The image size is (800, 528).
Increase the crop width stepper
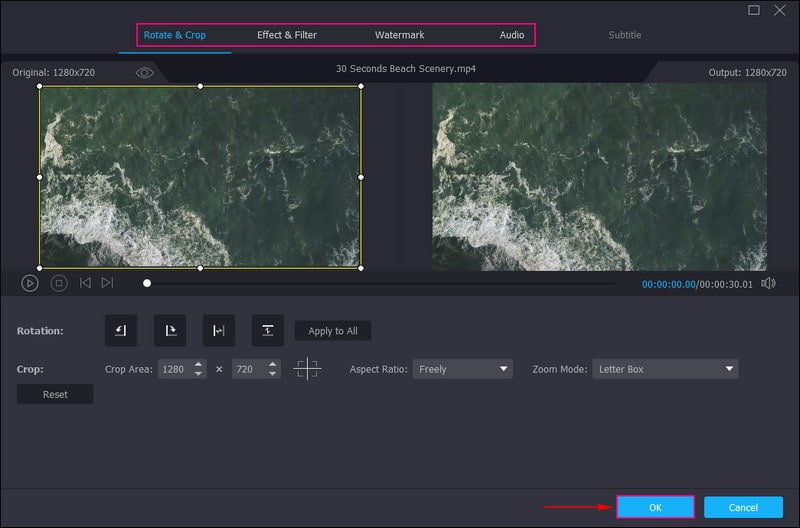(199, 365)
